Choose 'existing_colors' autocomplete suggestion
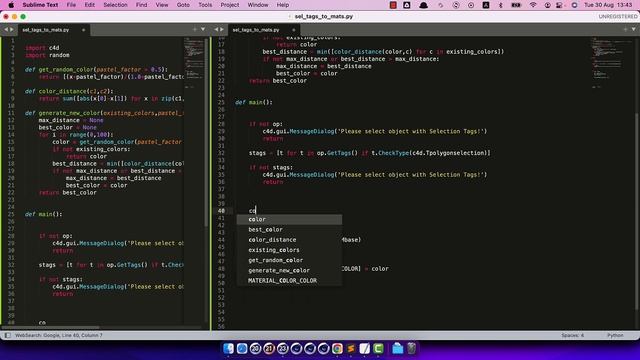640x360 pixels. [x=289, y=250]
